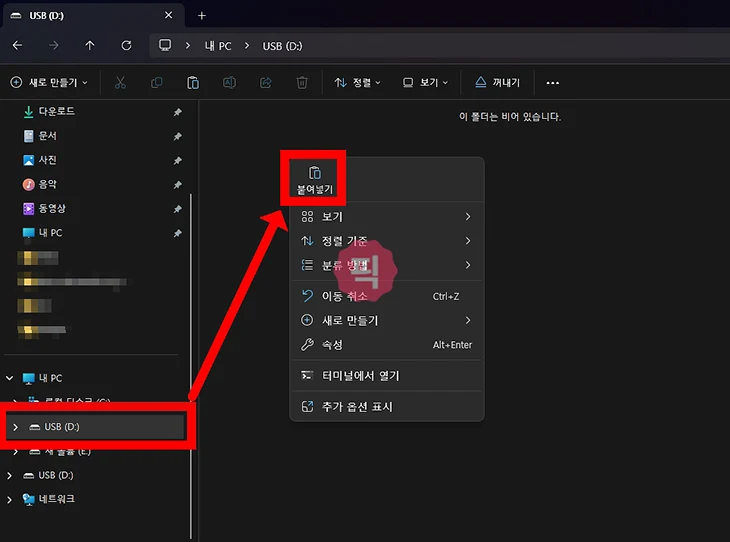Click the Rename icon in toolbar
The height and width of the screenshot is (542, 730).
point(229,83)
